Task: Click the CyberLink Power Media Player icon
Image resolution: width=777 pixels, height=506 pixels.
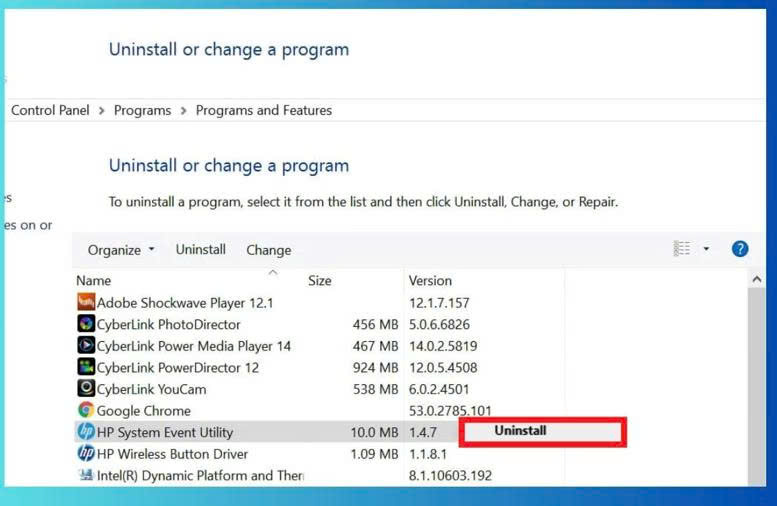Action: pos(86,346)
